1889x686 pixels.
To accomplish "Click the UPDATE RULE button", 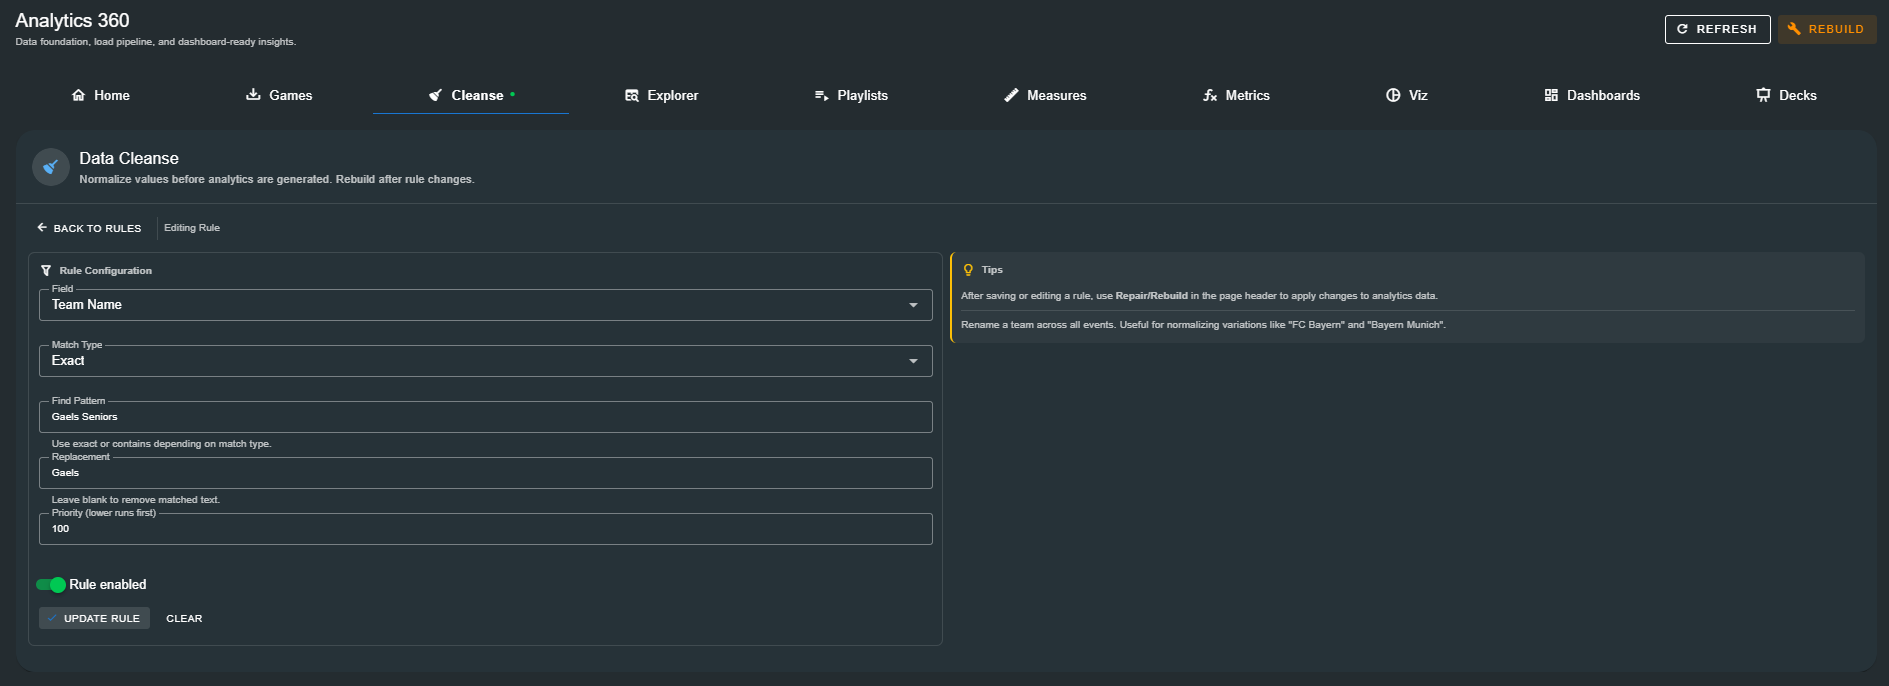I will click(94, 618).
